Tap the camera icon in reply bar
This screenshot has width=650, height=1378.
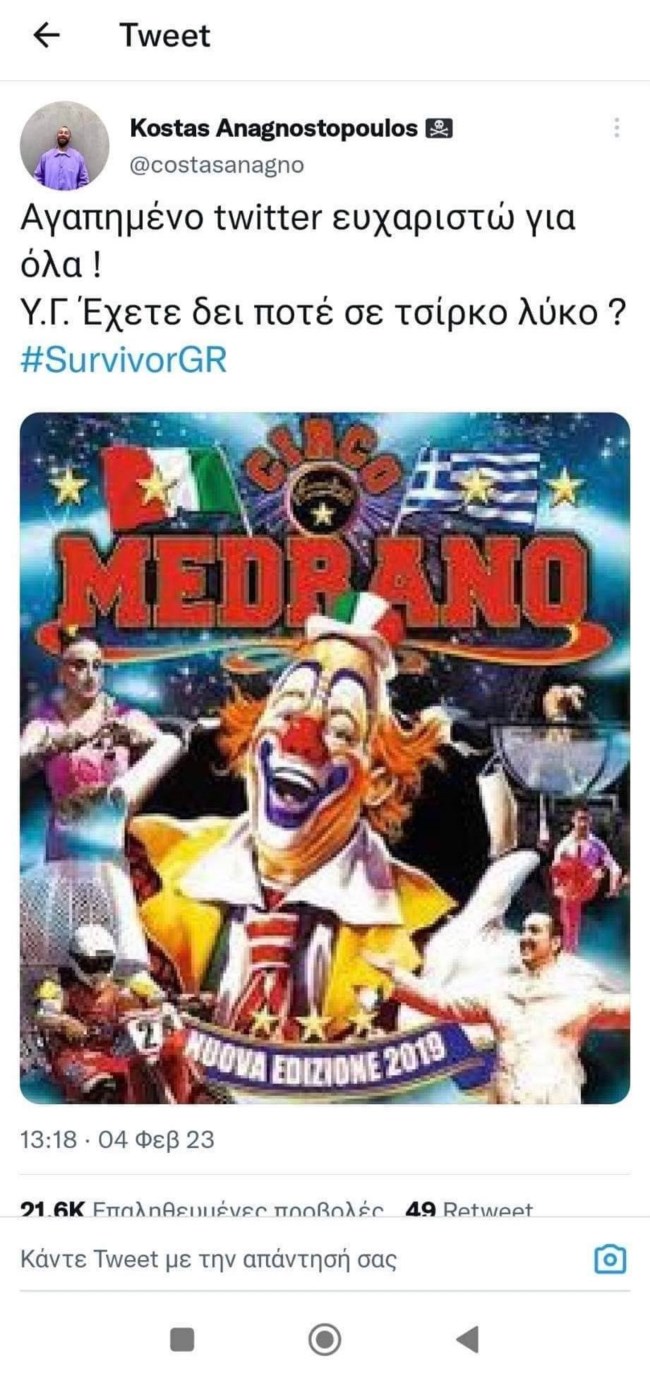click(610, 1259)
